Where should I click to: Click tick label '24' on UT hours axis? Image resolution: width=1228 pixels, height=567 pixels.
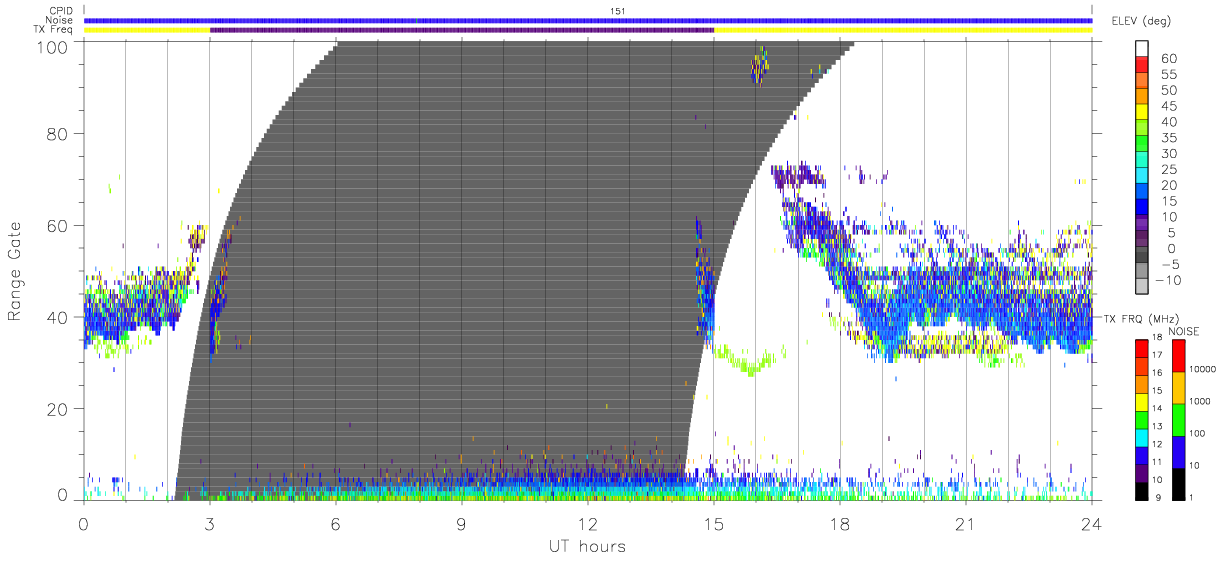click(1091, 524)
